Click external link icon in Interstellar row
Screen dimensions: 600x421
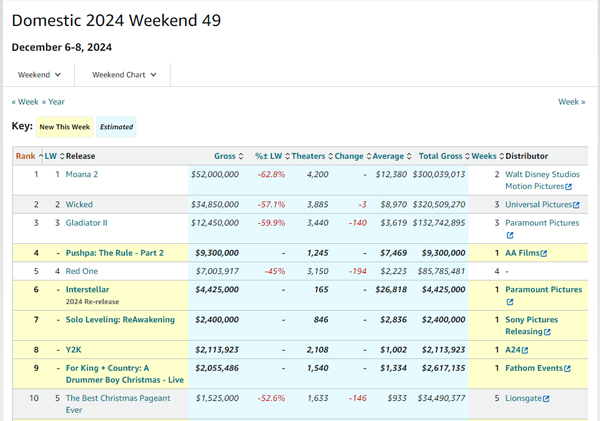point(510,302)
